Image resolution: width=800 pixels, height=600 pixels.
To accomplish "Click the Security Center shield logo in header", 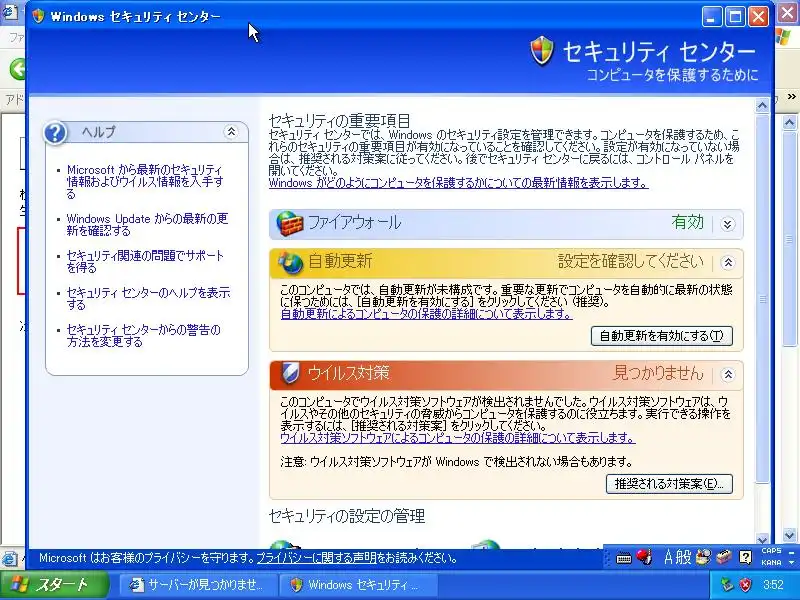I will [542, 51].
